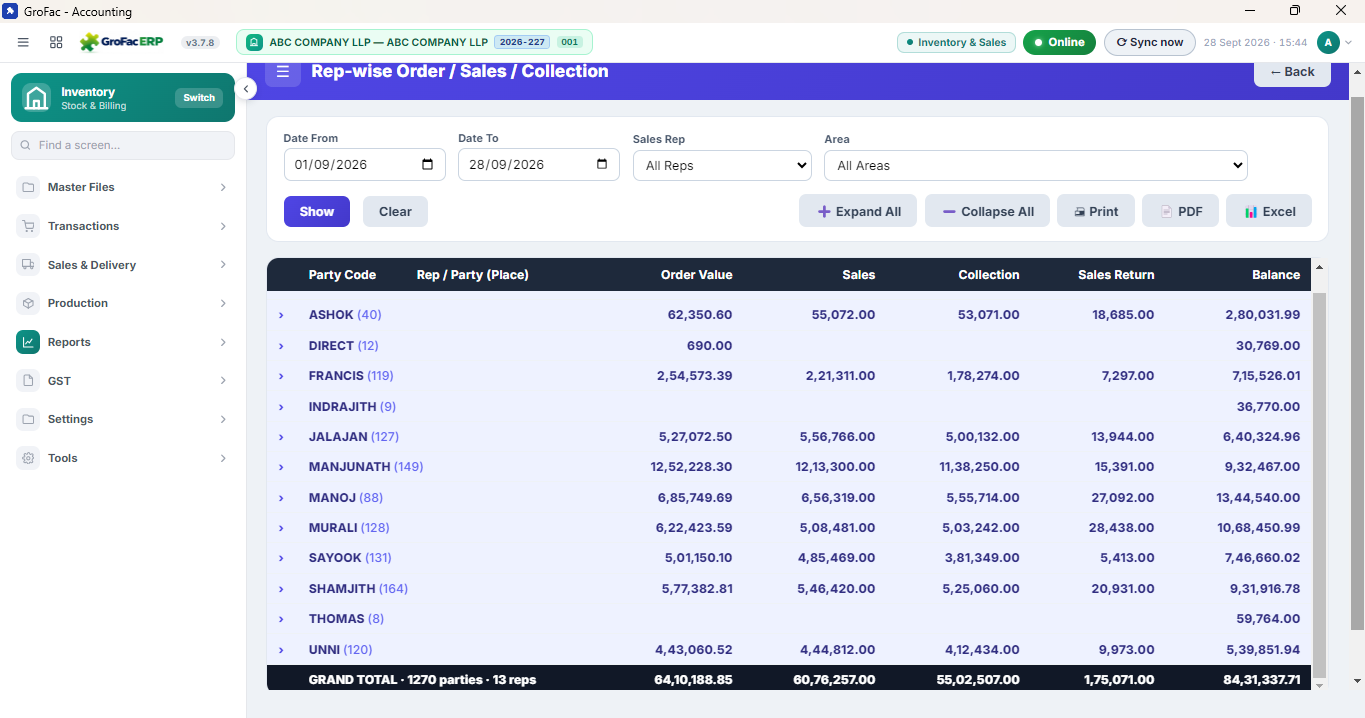The width and height of the screenshot is (1365, 718).
Task: Open the hamburger menu in top bar
Action: (23, 42)
